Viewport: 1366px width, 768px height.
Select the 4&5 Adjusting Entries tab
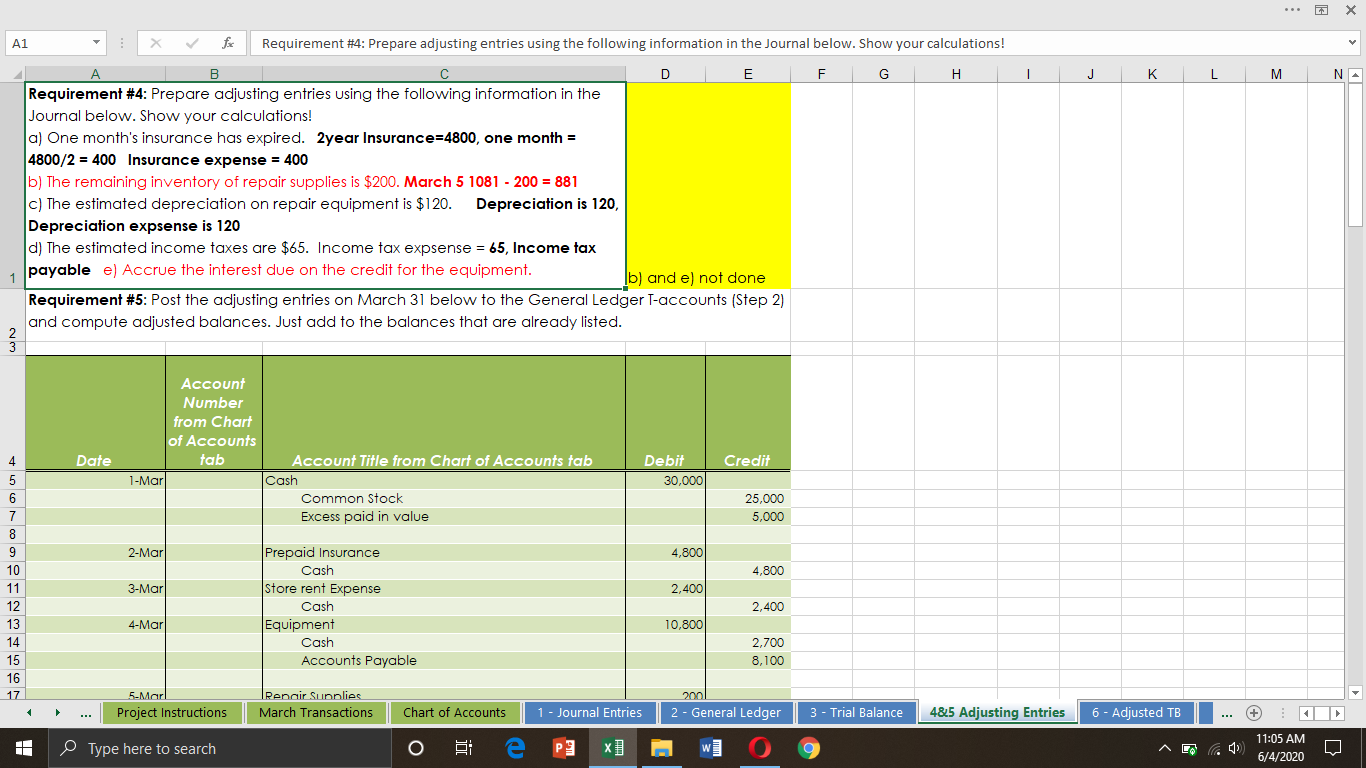(997, 713)
